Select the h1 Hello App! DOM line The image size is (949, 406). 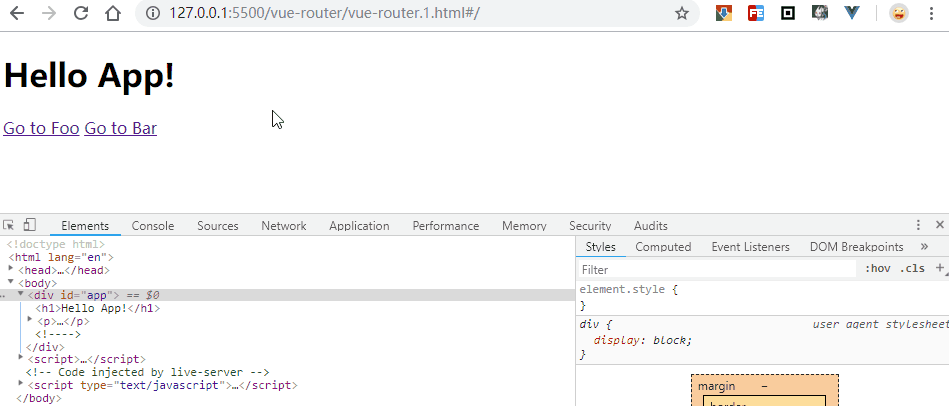pyautogui.click(x=98, y=309)
